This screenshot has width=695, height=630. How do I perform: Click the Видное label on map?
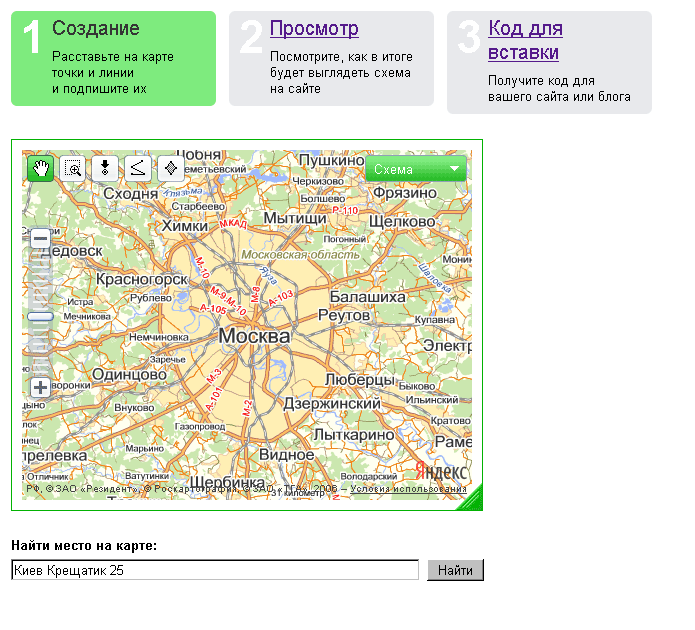[x=286, y=454]
